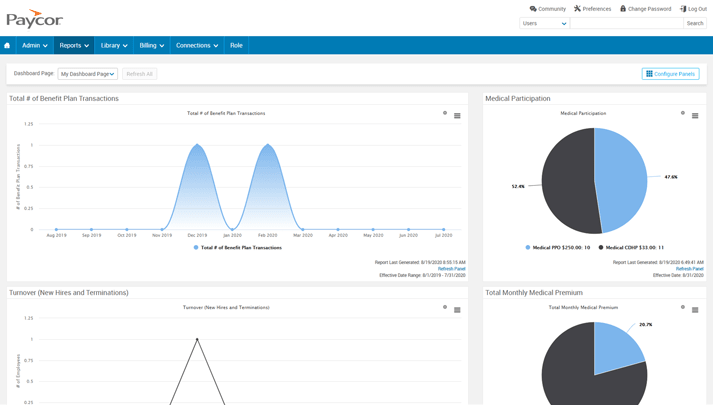The width and height of the screenshot is (713, 405).
Task: Toggle Total # of Benefit Plan Transactions legend series
Action: coord(237,248)
